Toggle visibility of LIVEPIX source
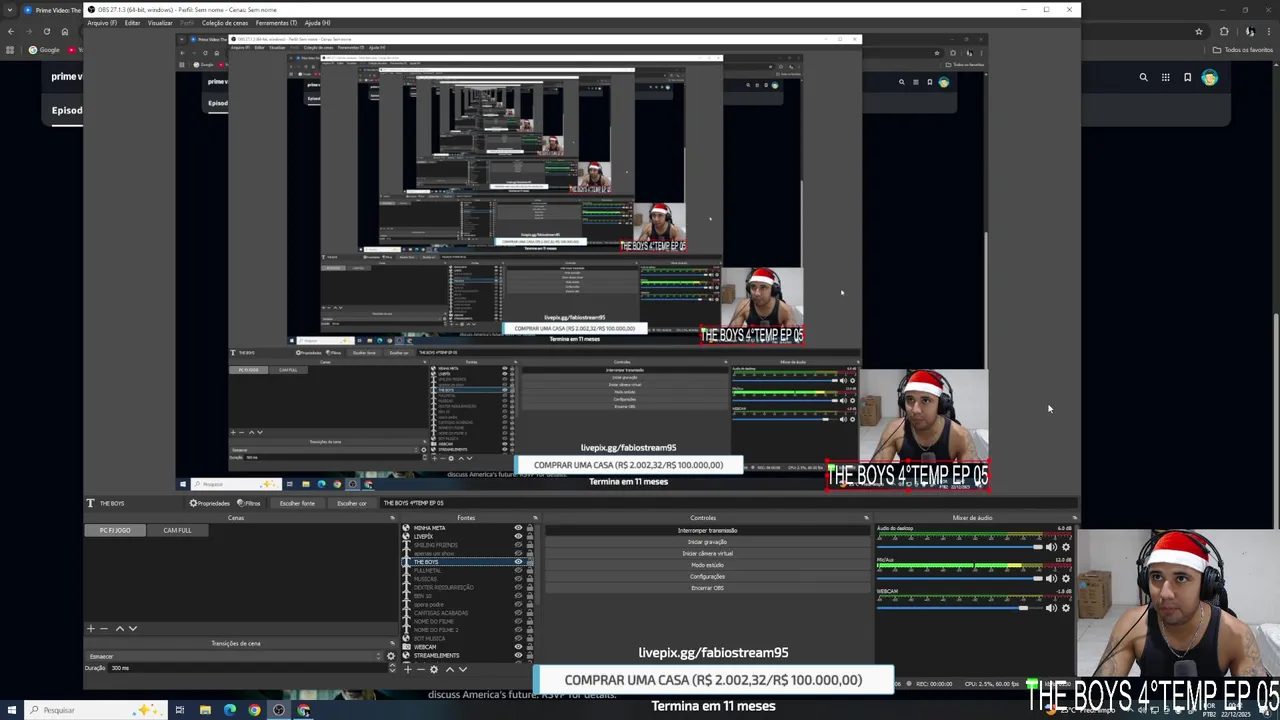 coord(518,536)
